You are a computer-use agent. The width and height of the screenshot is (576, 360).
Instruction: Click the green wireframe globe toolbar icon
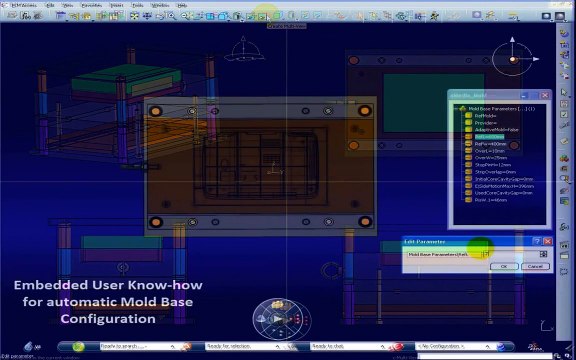click(401, 16)
